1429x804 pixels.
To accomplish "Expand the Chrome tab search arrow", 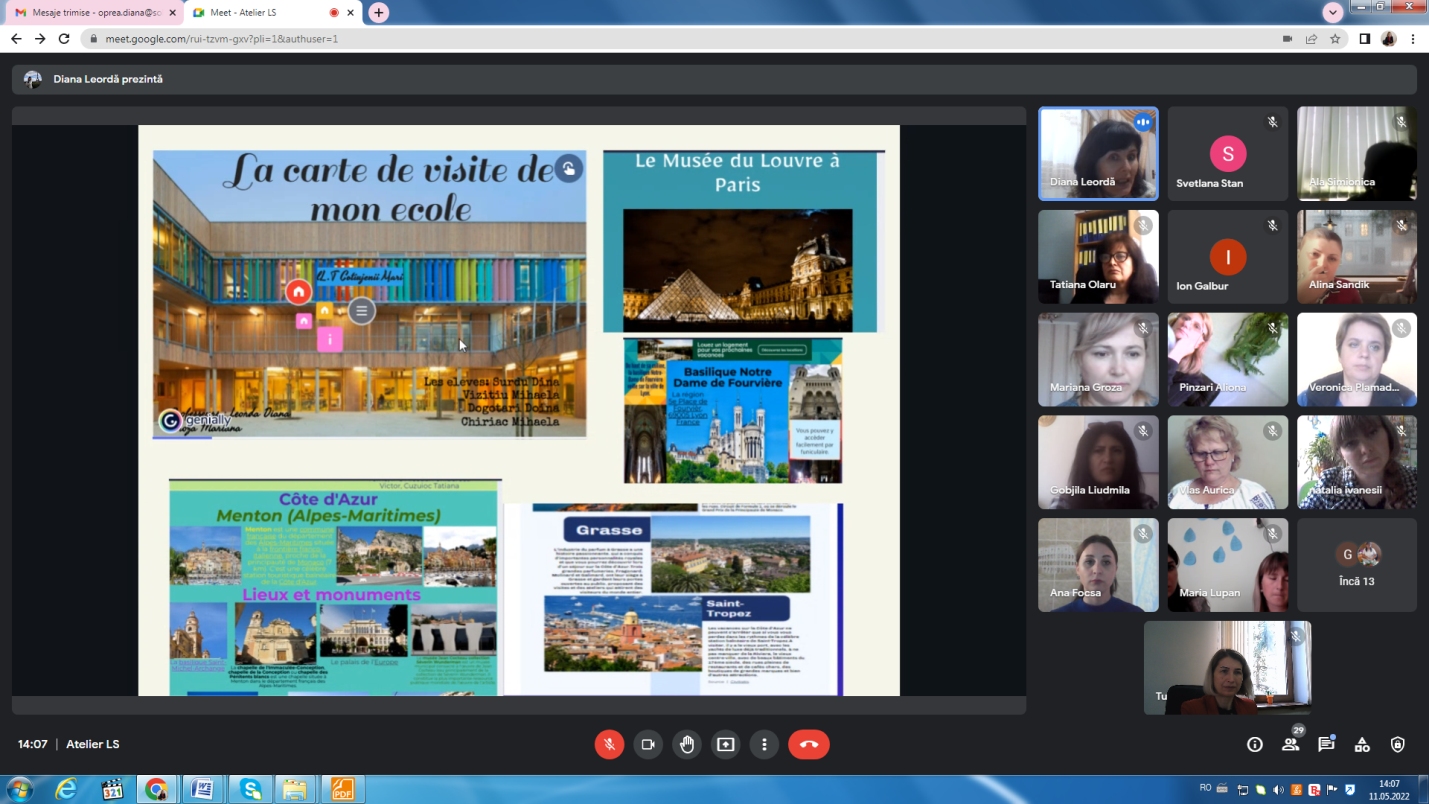I will pyautogui.click(x=1333, y=12).
